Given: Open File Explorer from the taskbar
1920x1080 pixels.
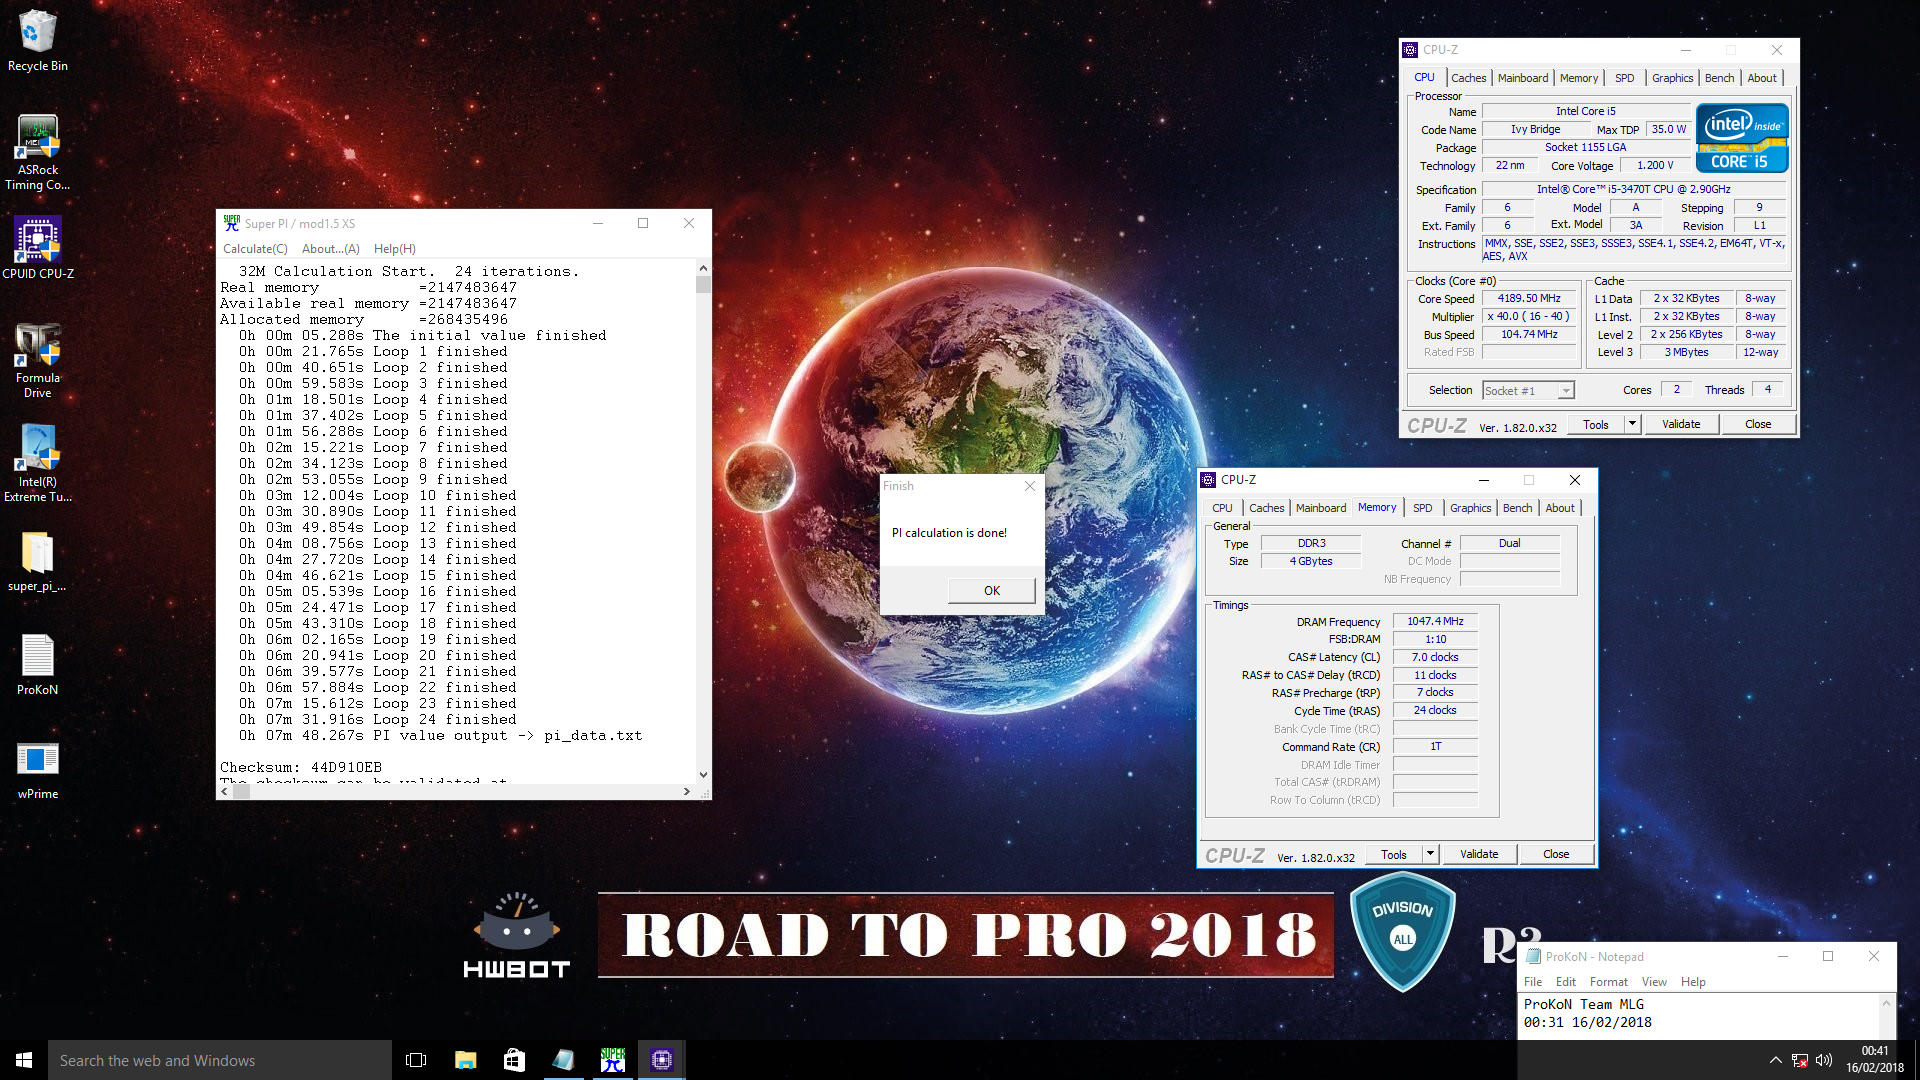Looking at the screenshot, I should [465, 1060].
